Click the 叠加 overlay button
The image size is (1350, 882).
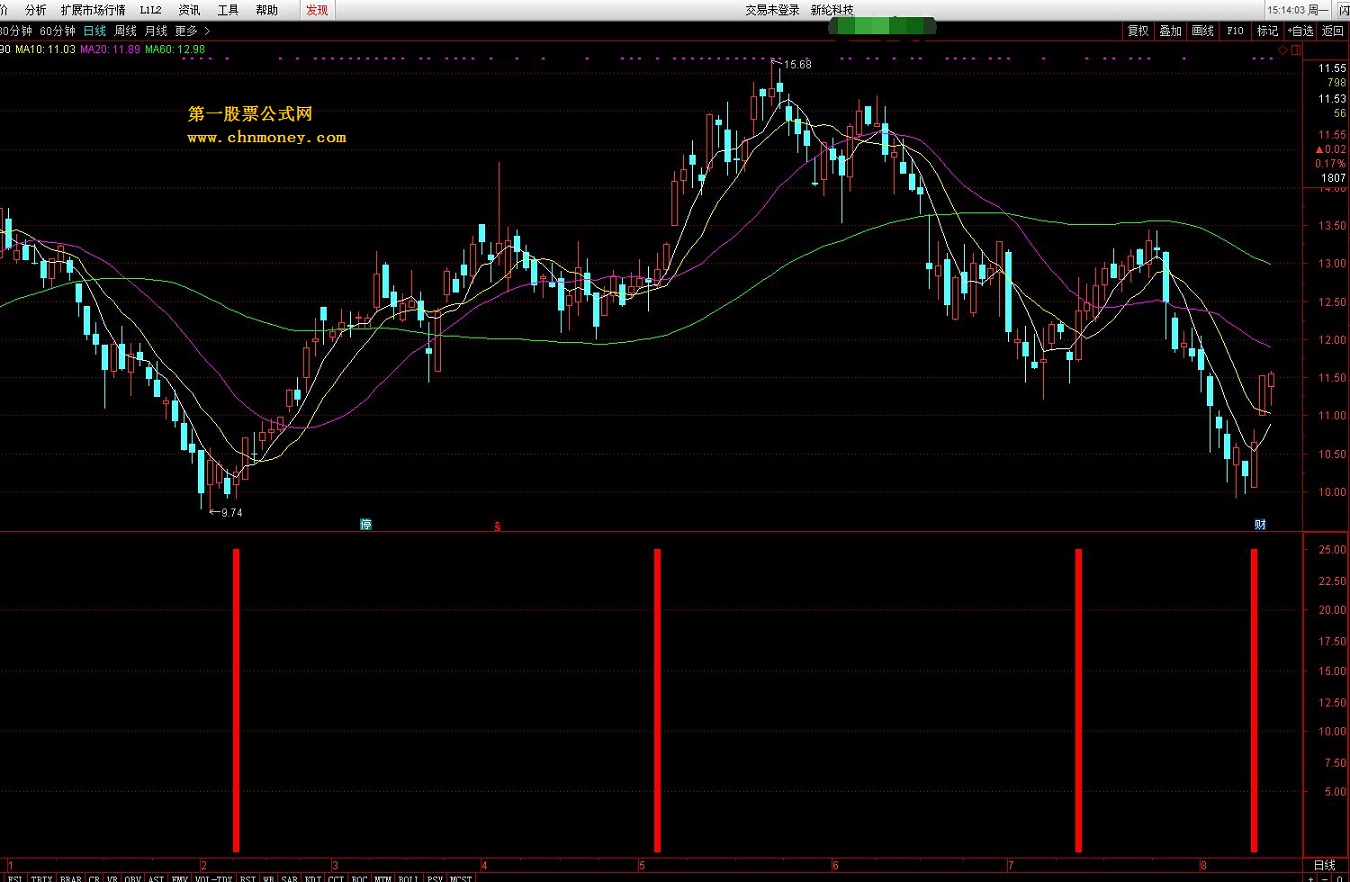pos(1170,31)
